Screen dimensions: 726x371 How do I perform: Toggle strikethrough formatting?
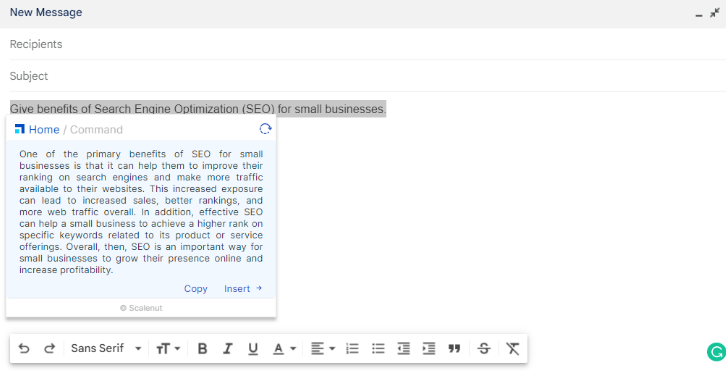click(484, 348)
